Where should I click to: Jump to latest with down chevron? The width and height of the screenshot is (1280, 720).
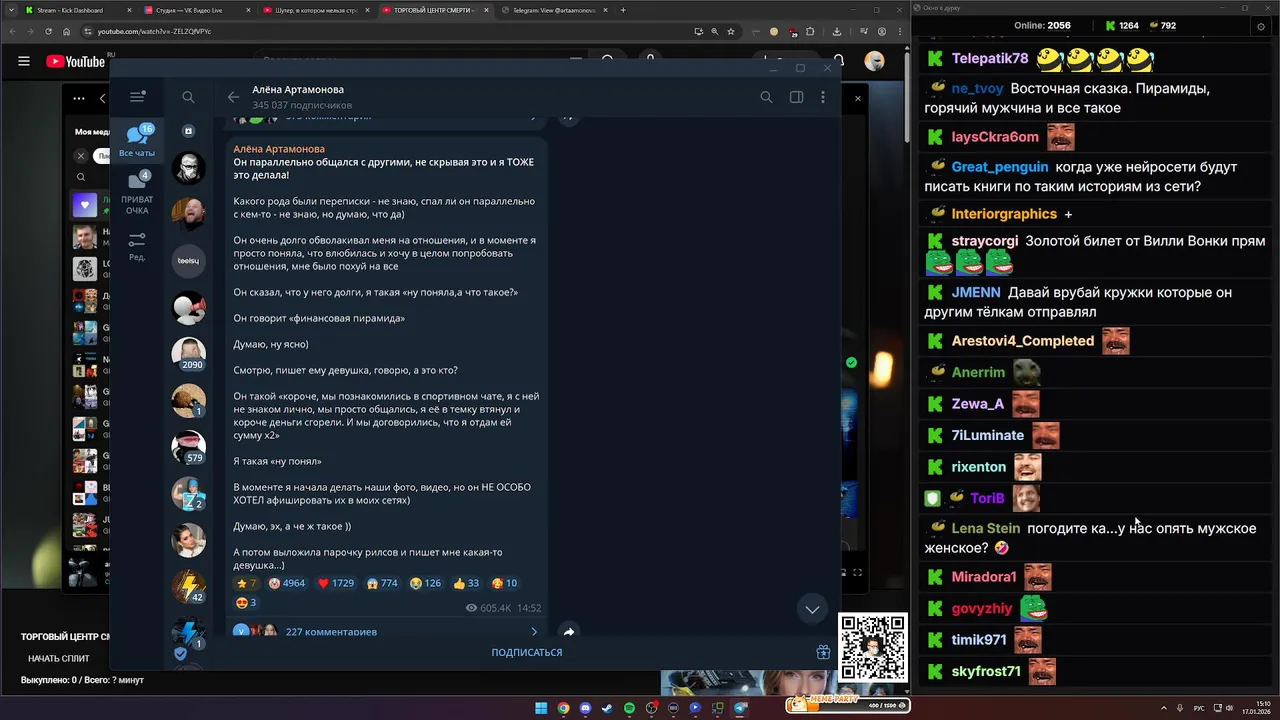812,609
